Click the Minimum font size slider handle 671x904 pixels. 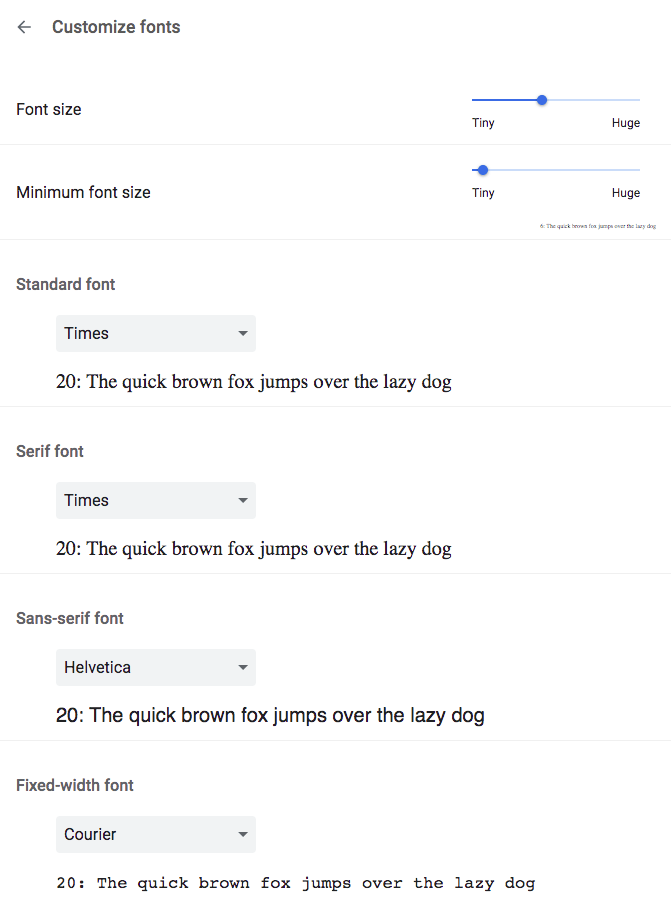pos(483,170)
